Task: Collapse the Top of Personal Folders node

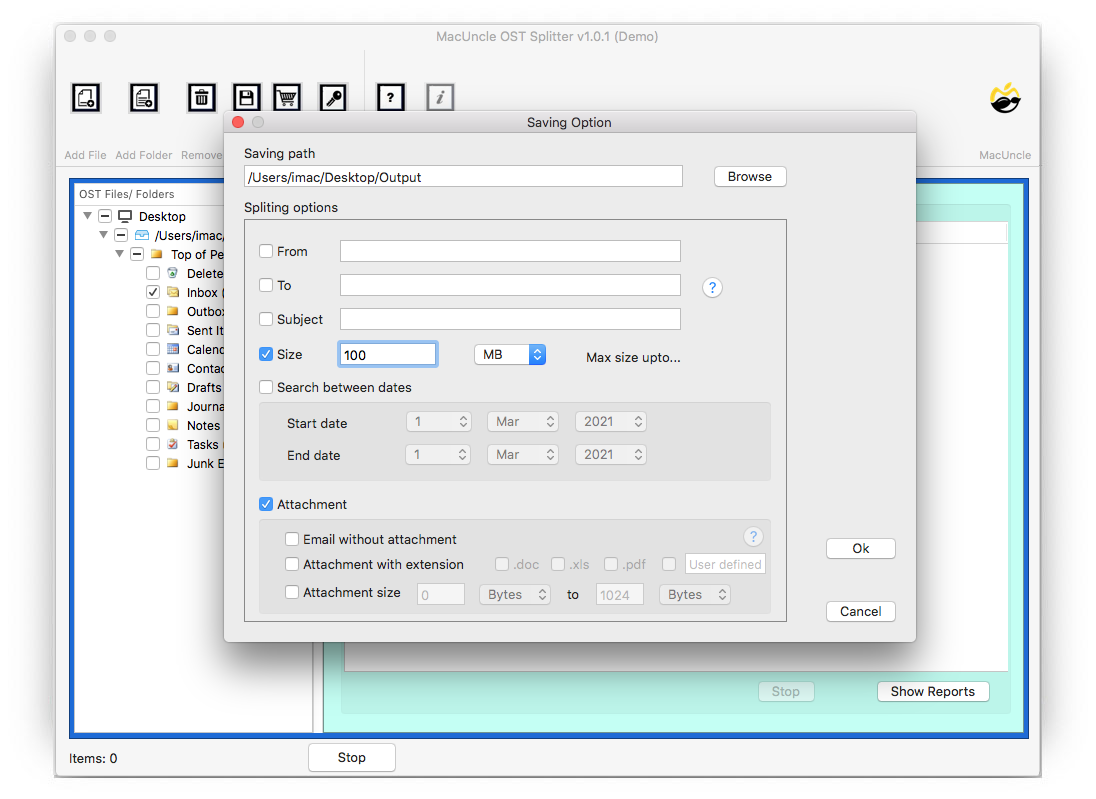Action: click(x=120, y=254)
